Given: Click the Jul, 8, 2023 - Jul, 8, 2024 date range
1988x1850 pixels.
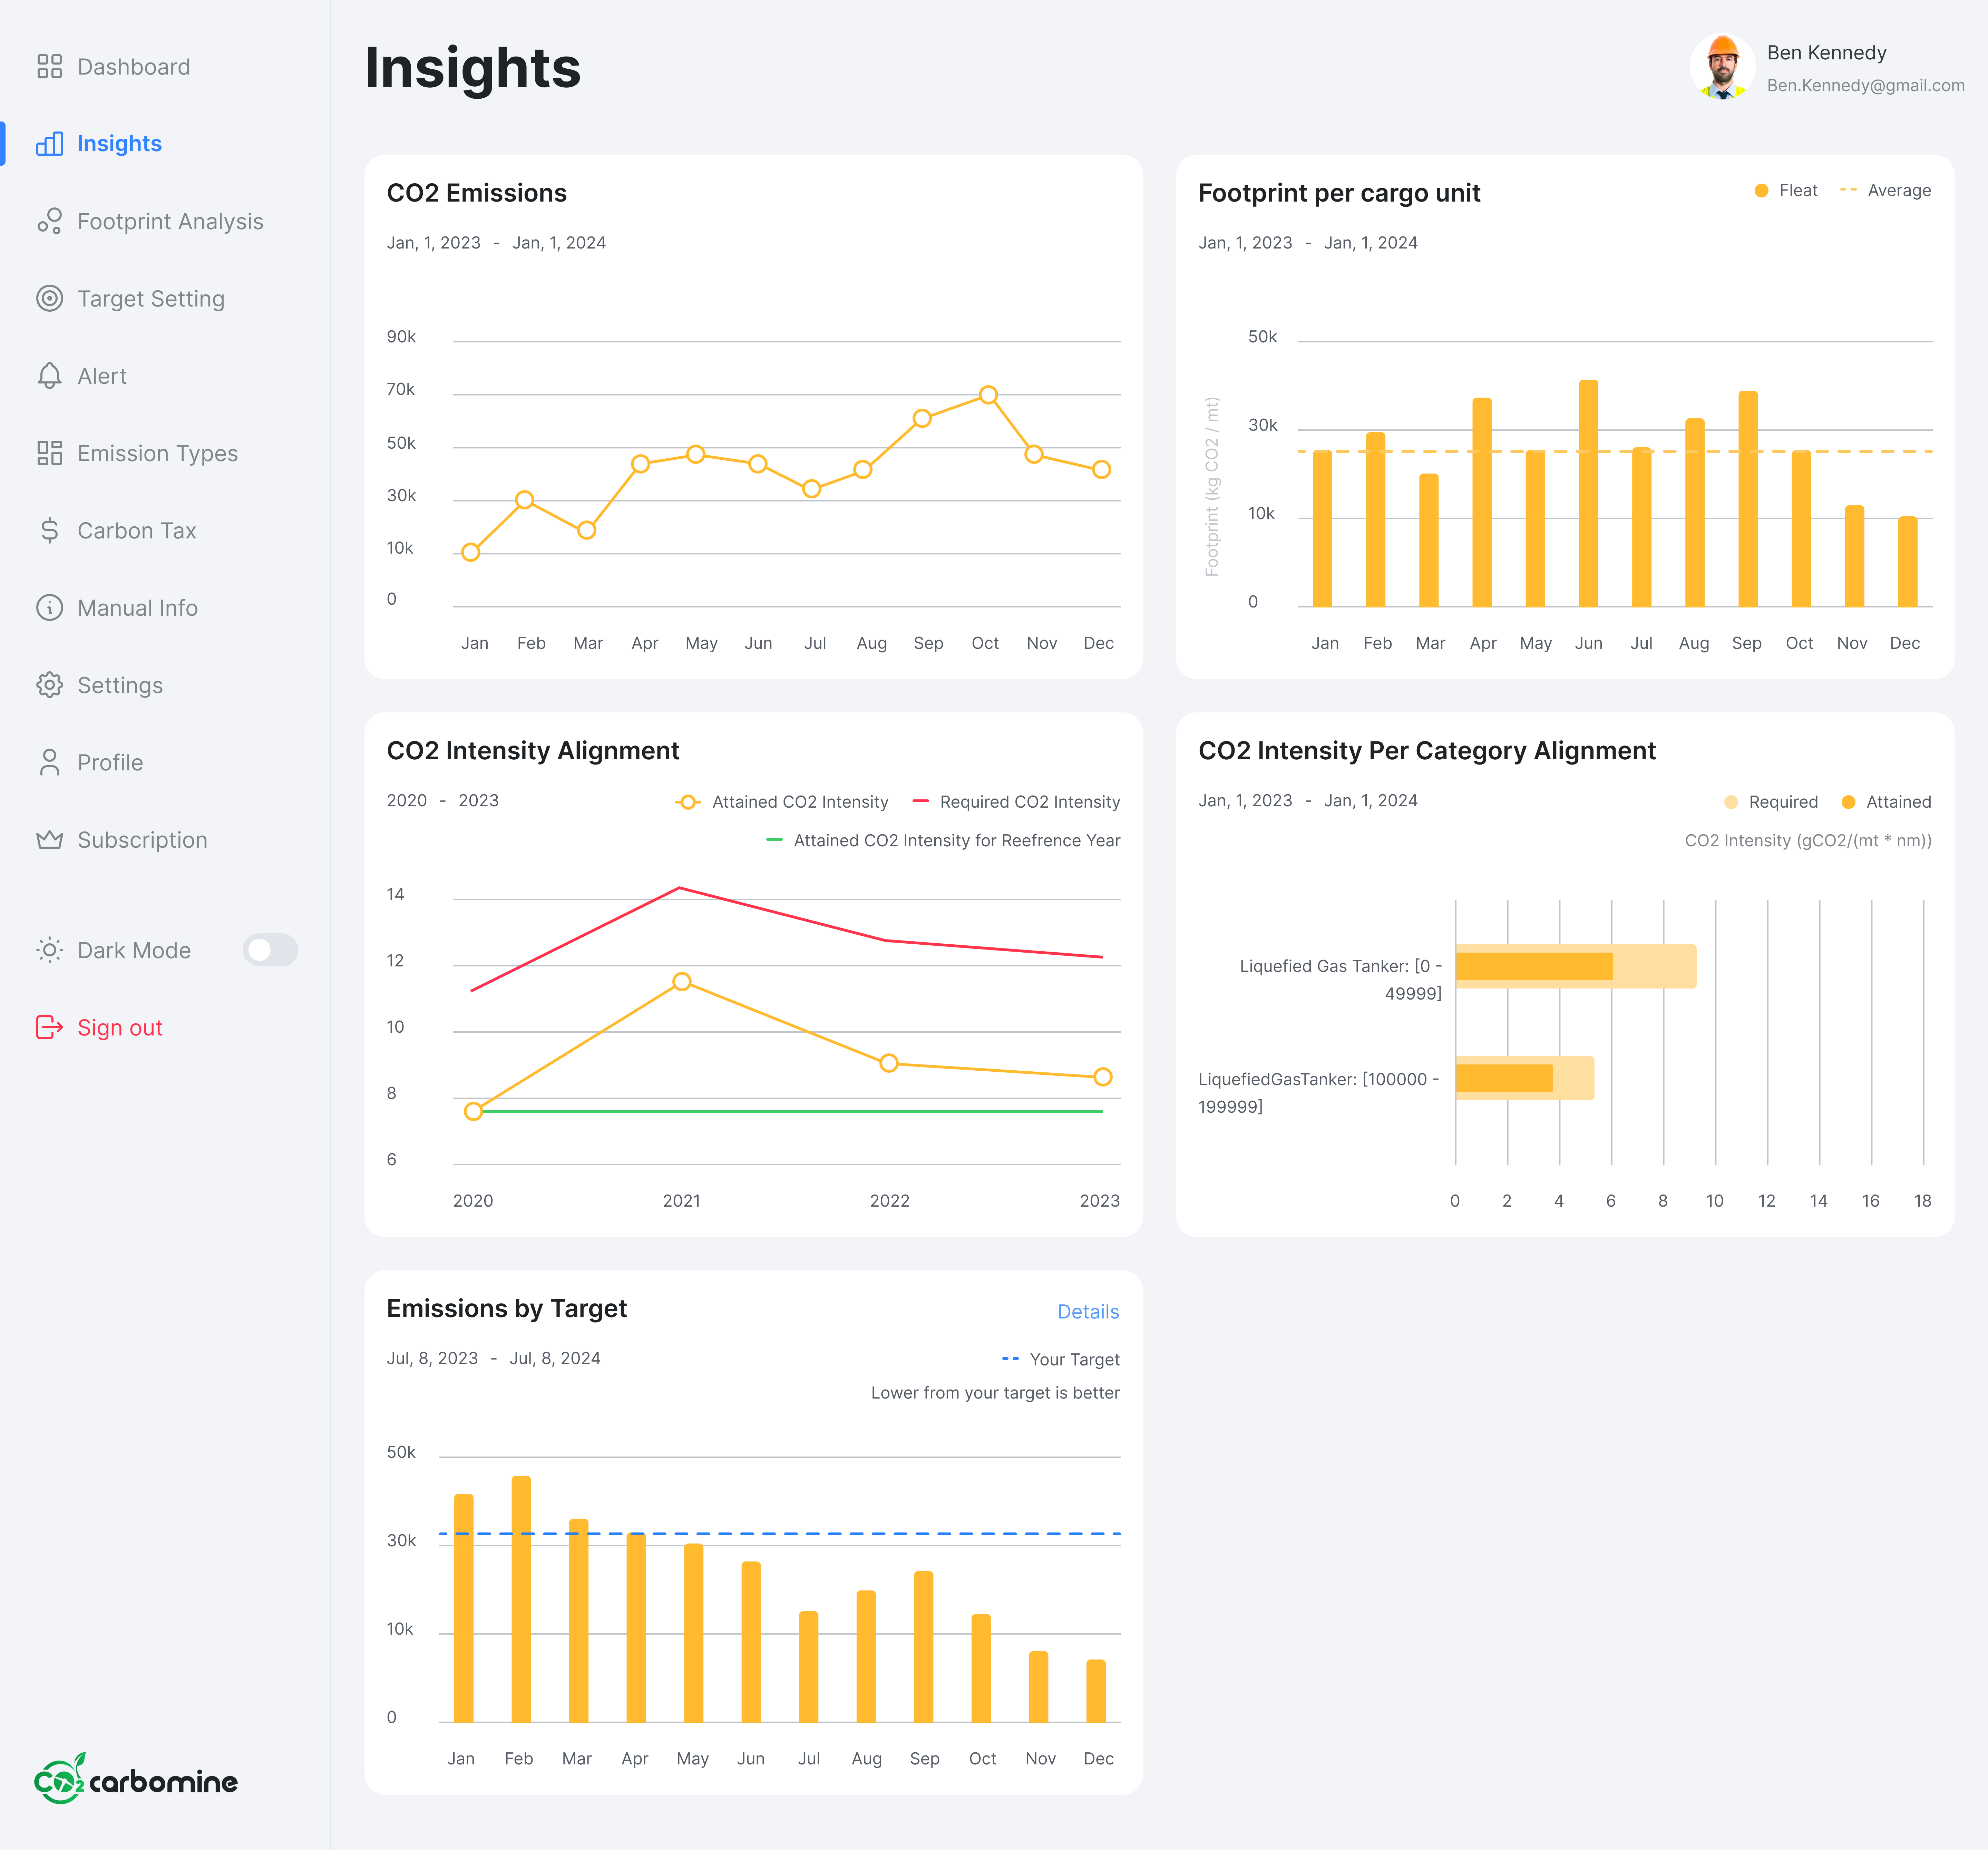Looking at the screenshot, I should coord(494,1358).
